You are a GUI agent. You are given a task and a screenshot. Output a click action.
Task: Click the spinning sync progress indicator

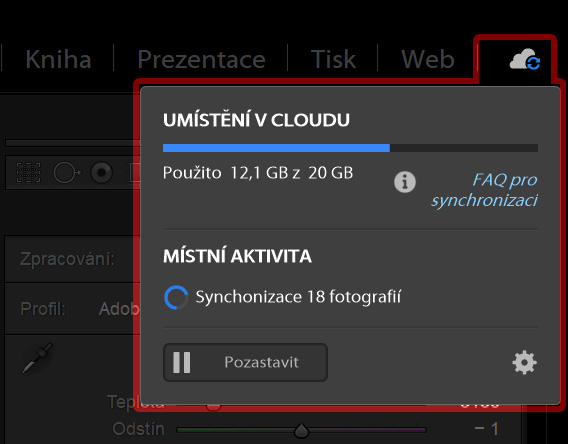pyautogui.click(x=176, y=297)
